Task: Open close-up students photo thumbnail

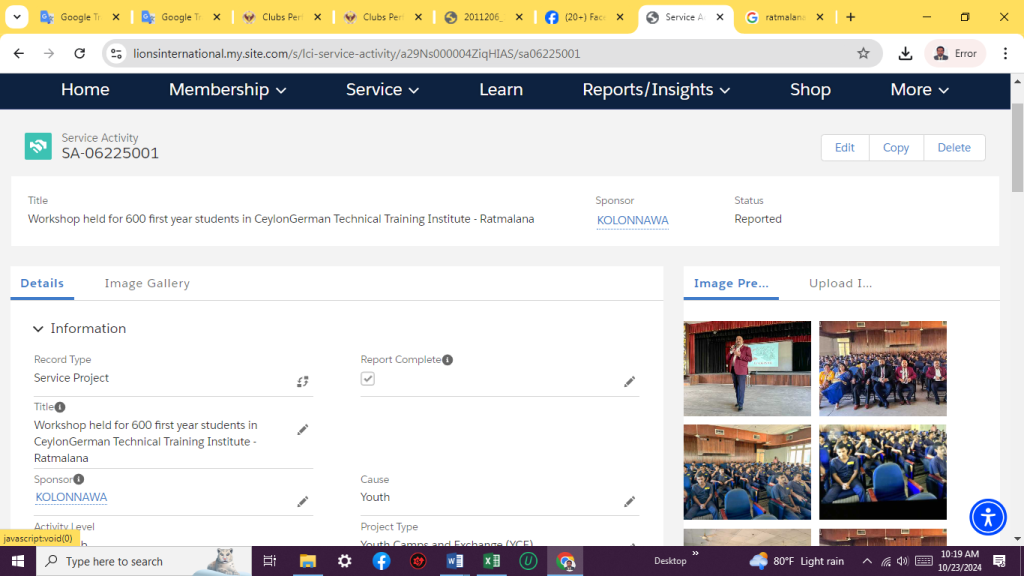Action: click(882, 472)
